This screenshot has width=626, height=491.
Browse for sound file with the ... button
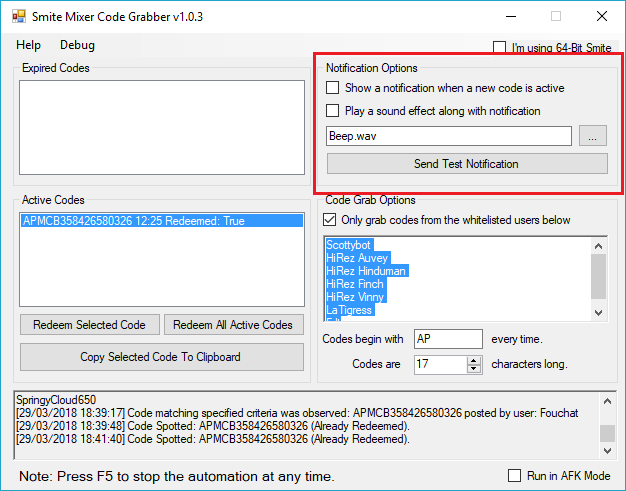tap(593, 136)
